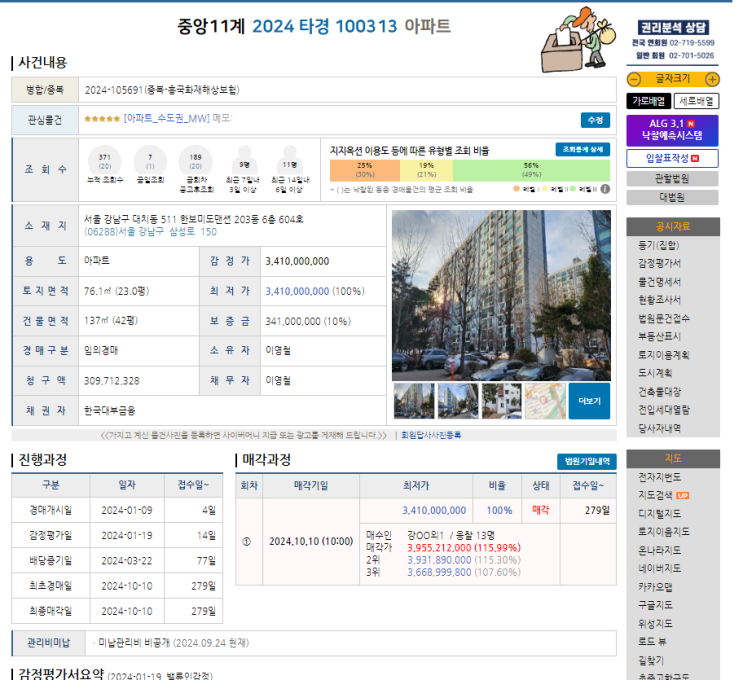Open 법원문건접수 record
This screenshot has width=743, height=680.
tap(663, 318)
